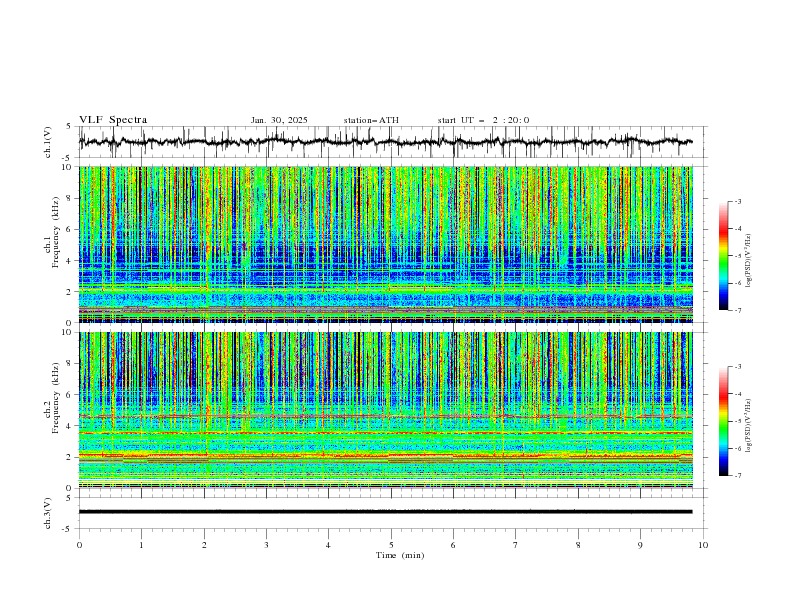
Task: Click time axis tick label '2'
Action: pyautogui.click(x=204, y=545)
